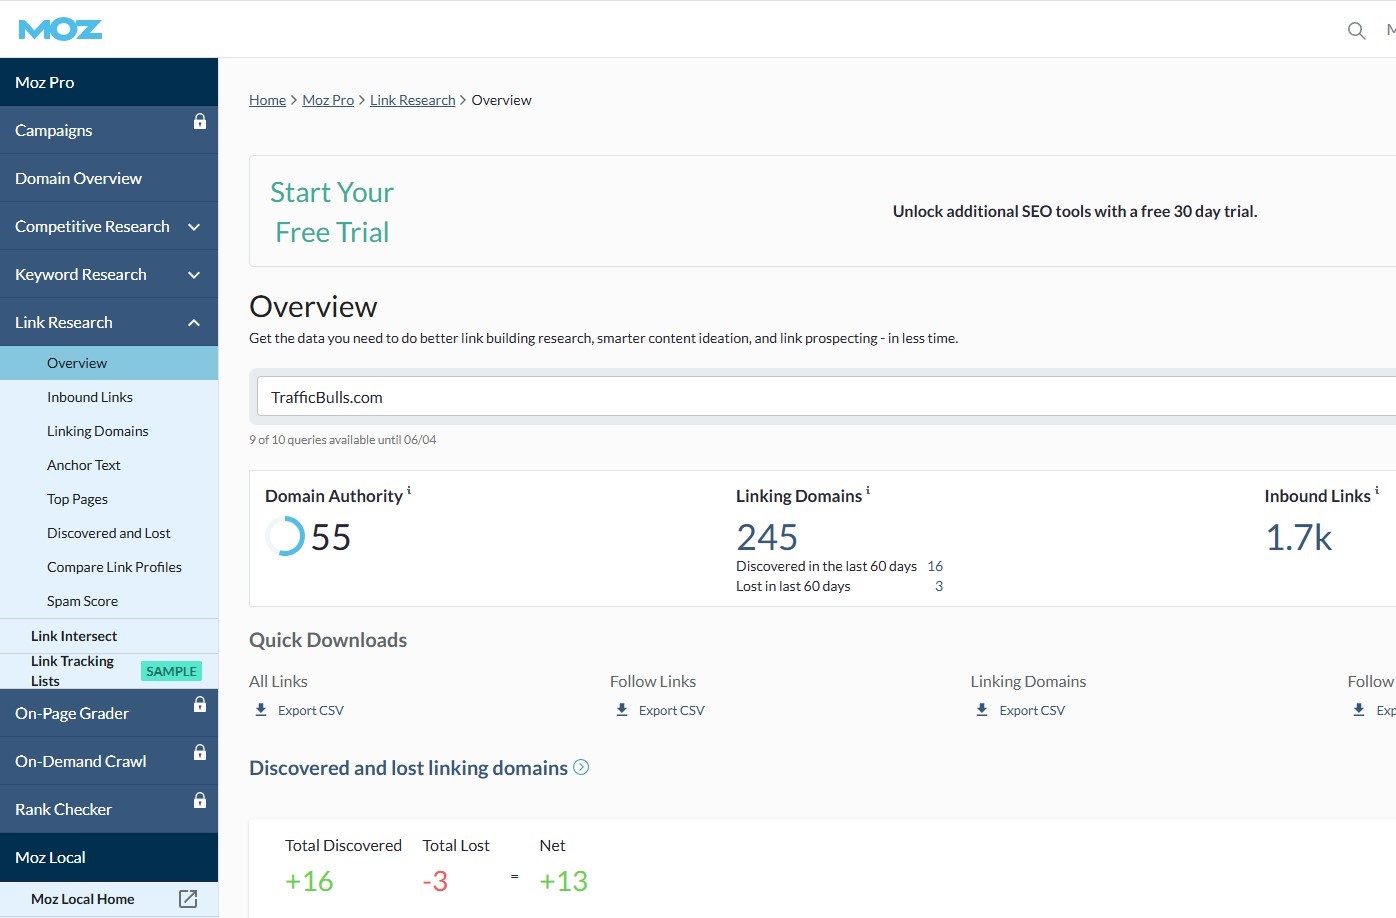Click the lost in last 60 days count 3
The width and height of the screenshot is (1396, 918).
coord(939,586)
